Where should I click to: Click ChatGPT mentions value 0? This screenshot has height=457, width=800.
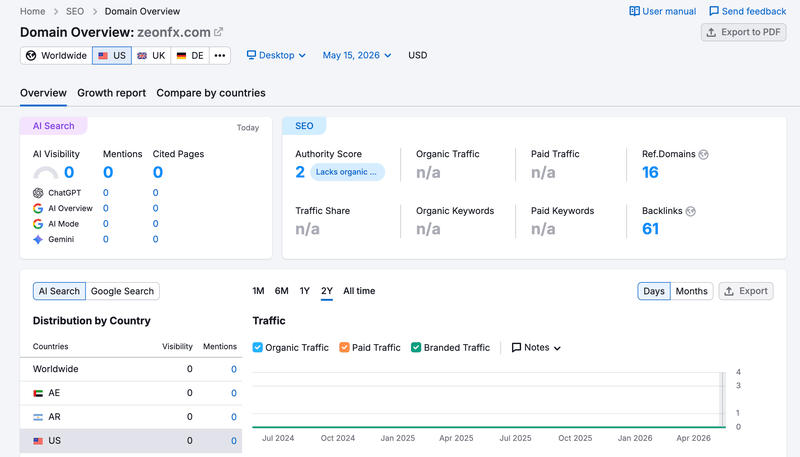[x=106, y=193]
